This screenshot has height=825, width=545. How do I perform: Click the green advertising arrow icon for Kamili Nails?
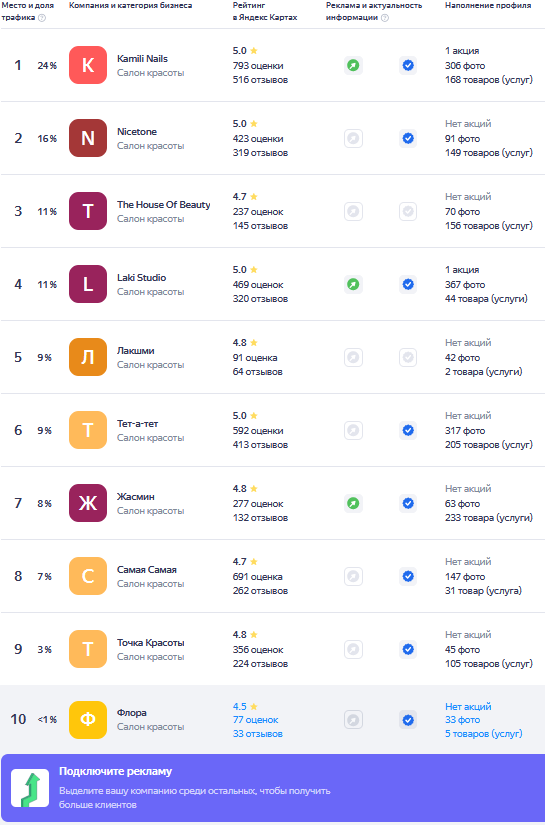[x=354, y=66]
